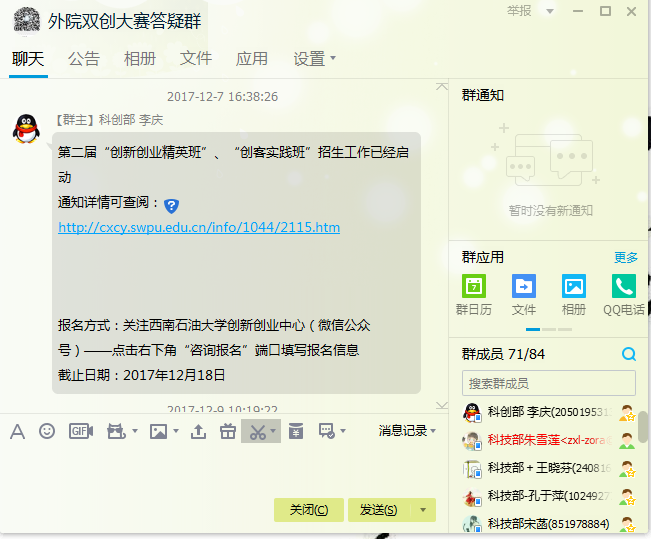Click the gift box icon
Screen dimensions: 651x539
point(228,431)
